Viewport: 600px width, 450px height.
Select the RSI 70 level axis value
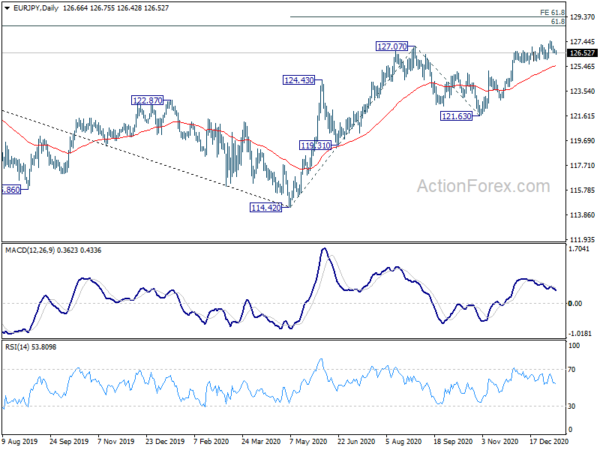tap(573, 370)
